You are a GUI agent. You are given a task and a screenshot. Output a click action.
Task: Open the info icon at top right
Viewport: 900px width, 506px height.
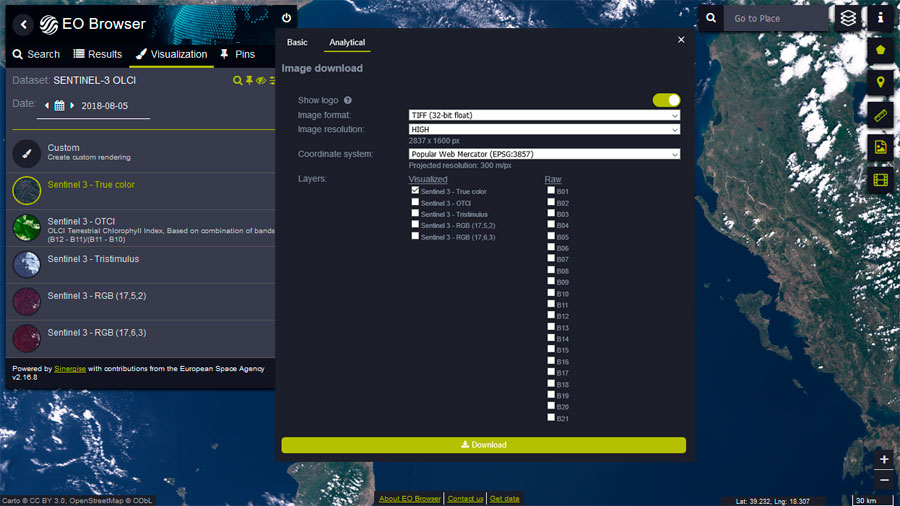coord(880,18)
